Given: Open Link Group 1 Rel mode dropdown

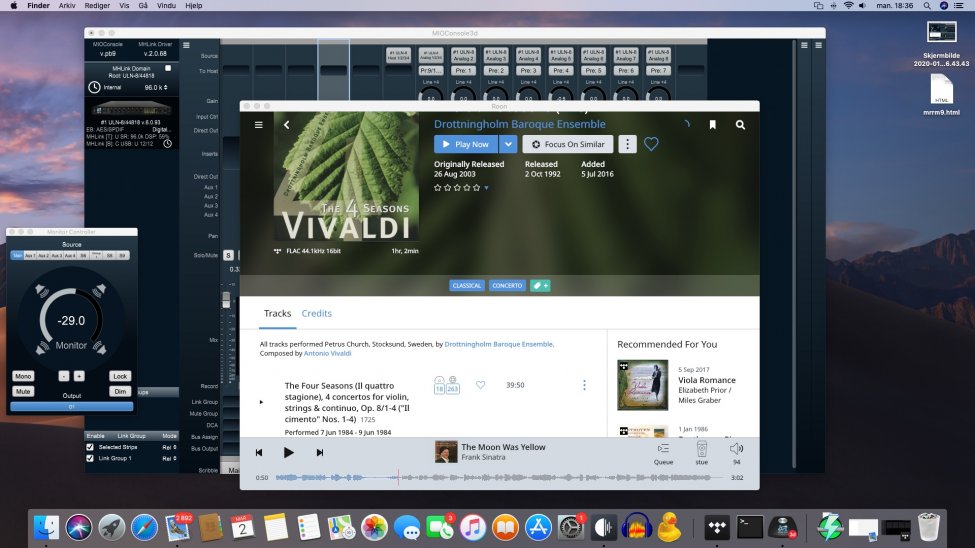Looking at the screenshot, I should pos(169,458).
